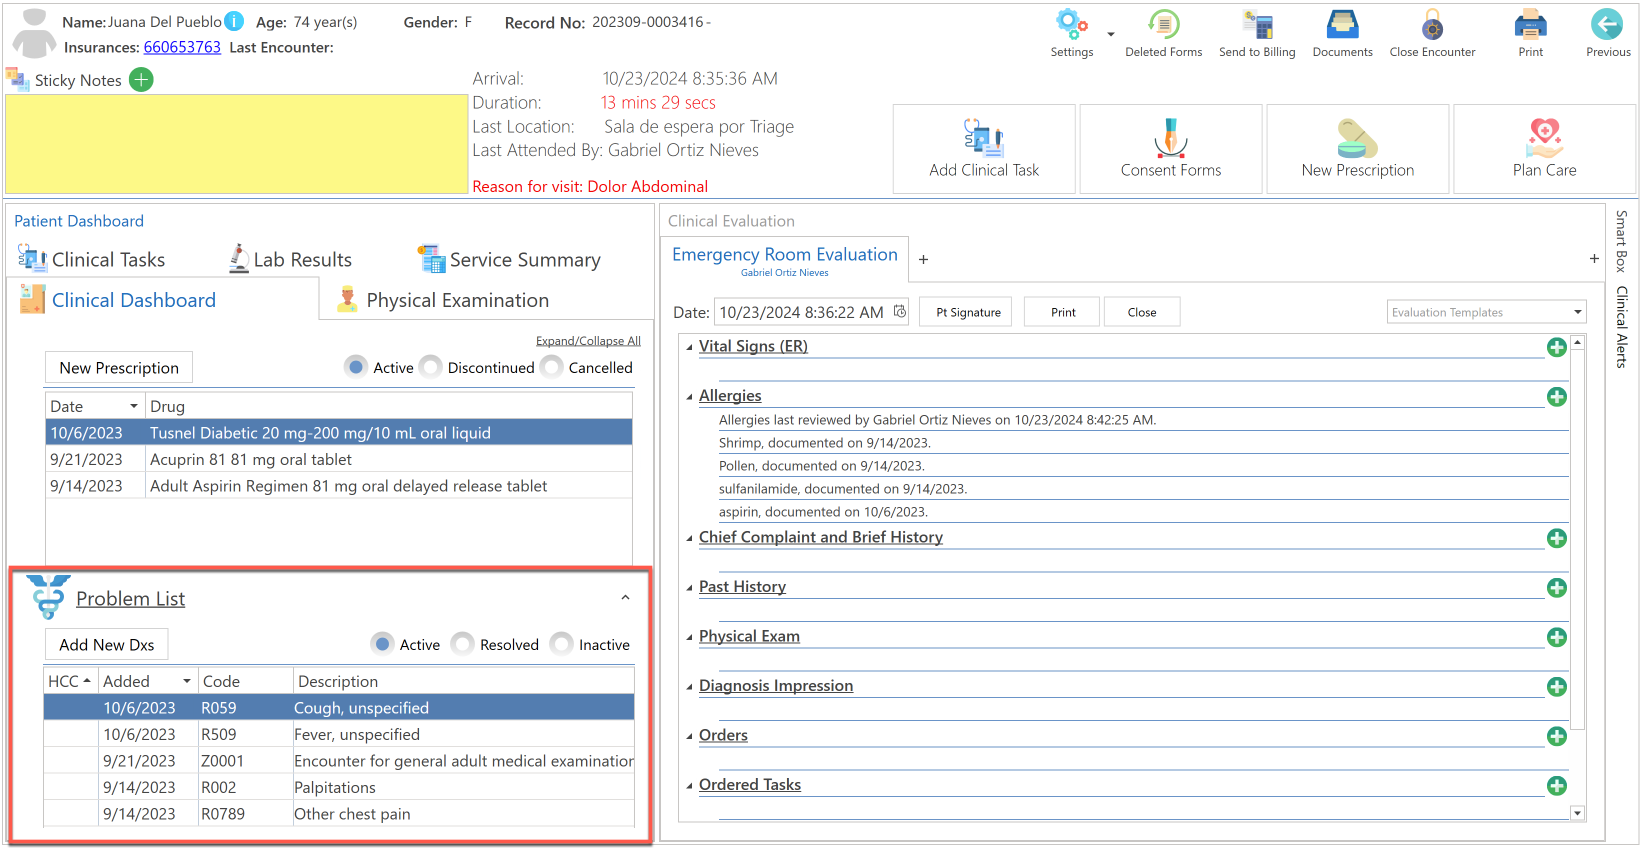This screenshot has width=1642, height=848.
Task: Click evaluation scrollbar down arrow
Action: (1577, 813)
